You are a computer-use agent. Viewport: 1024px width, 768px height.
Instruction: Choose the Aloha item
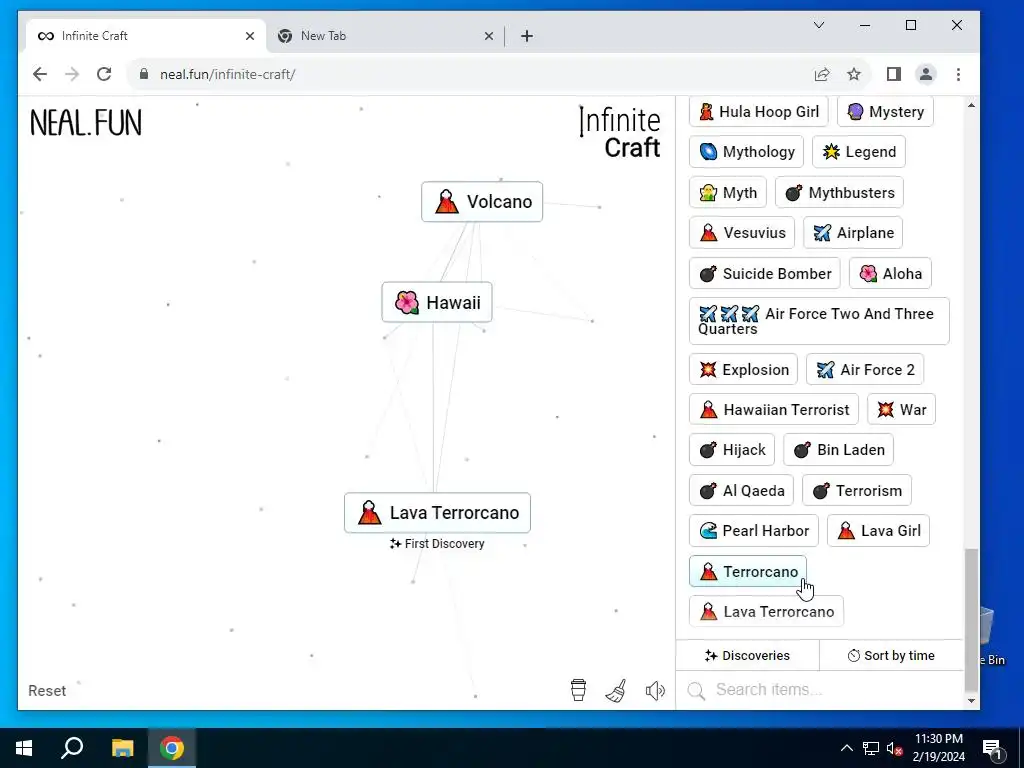(890, 274)
